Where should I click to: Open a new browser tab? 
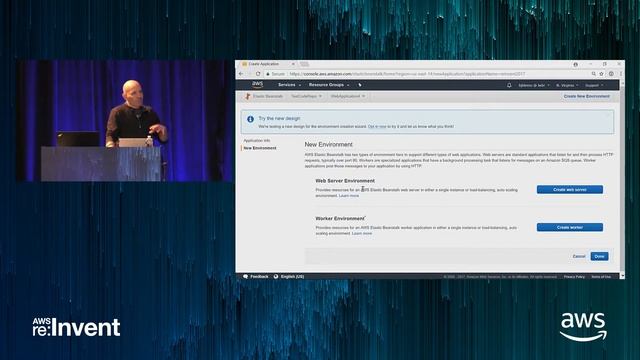tap(304, 64)
